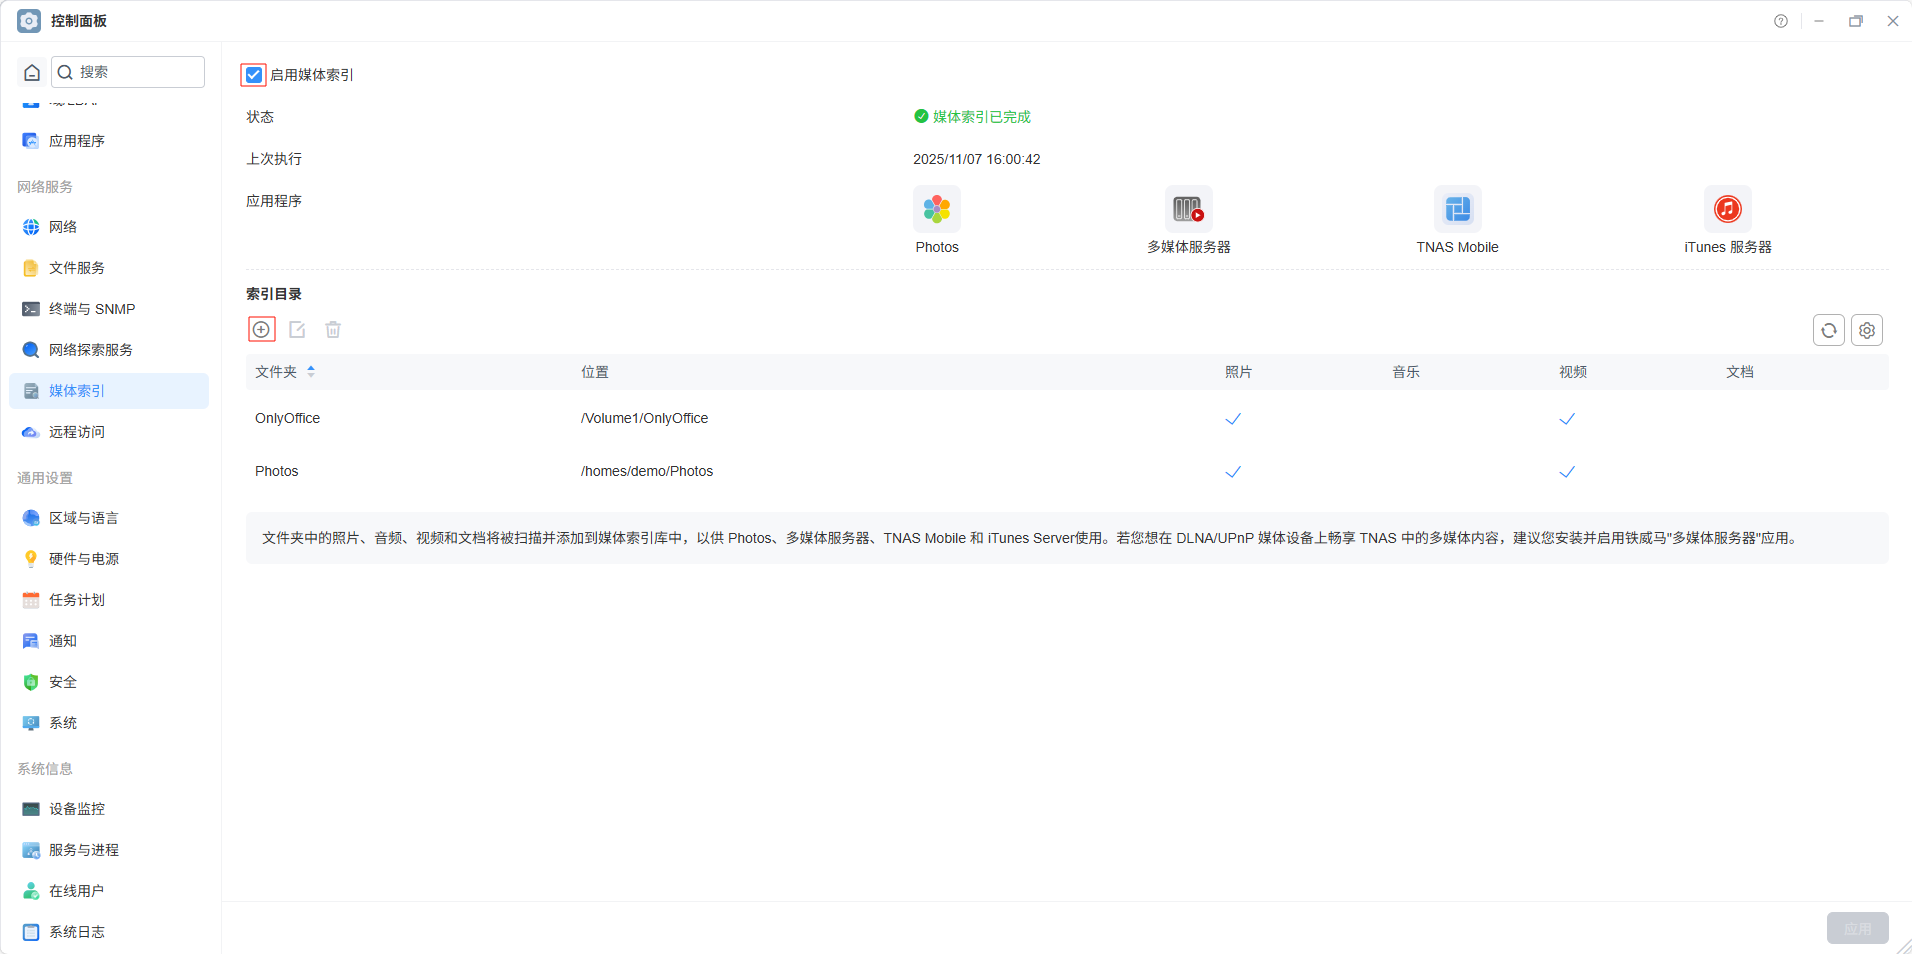Open 服务与进程 in sidebar
This screenshot has width=1912, height=954.
click(109, 850)
